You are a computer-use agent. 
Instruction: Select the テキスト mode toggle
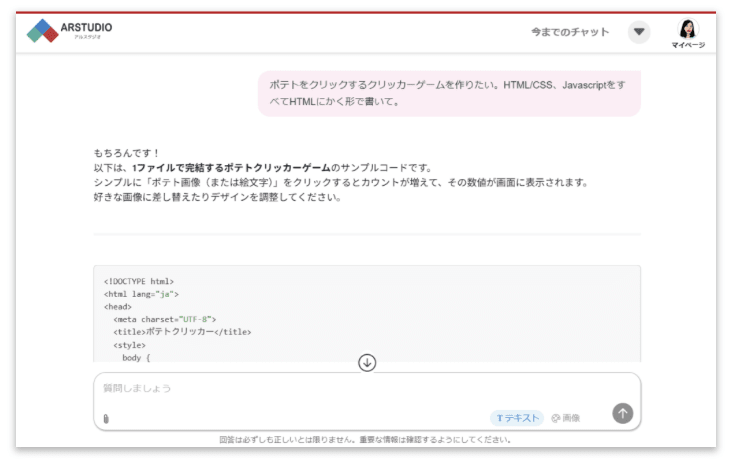(517, 418)
